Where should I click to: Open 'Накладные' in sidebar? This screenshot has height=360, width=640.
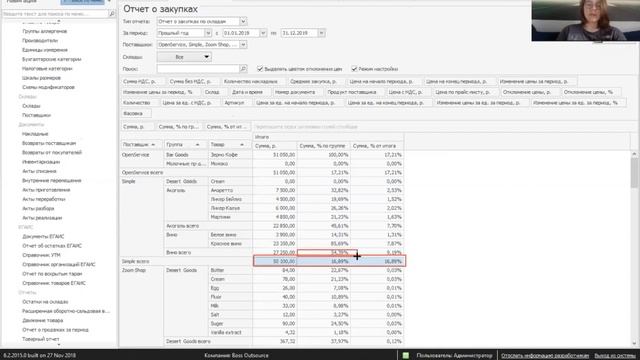click(x=35, y=134)
